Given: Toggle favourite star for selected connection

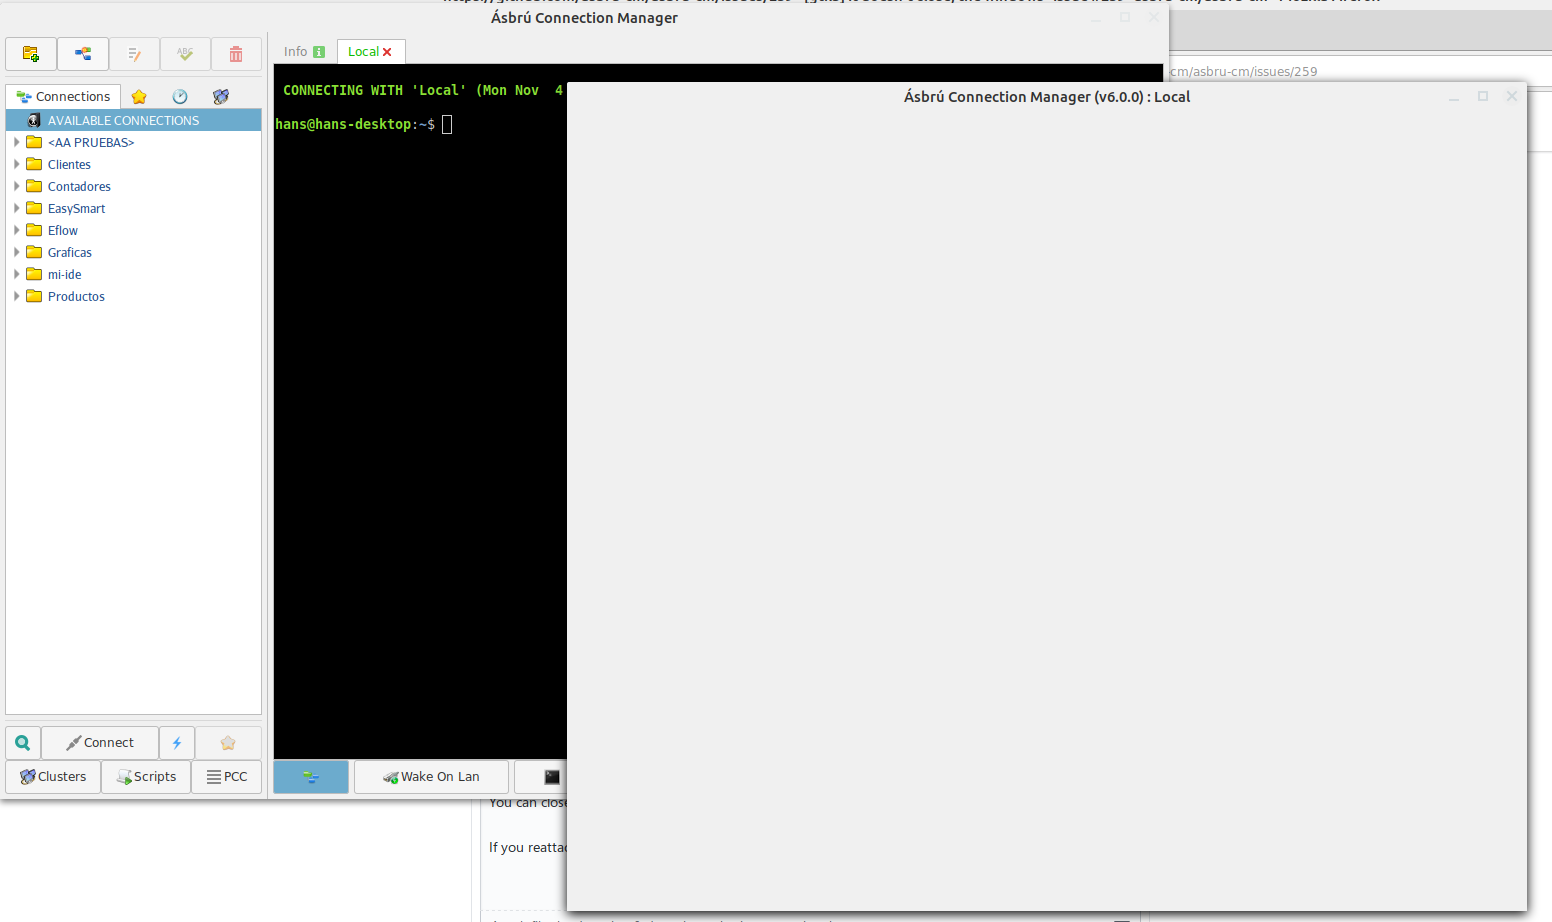Looking at the screenshot, I should pos(228,742).
